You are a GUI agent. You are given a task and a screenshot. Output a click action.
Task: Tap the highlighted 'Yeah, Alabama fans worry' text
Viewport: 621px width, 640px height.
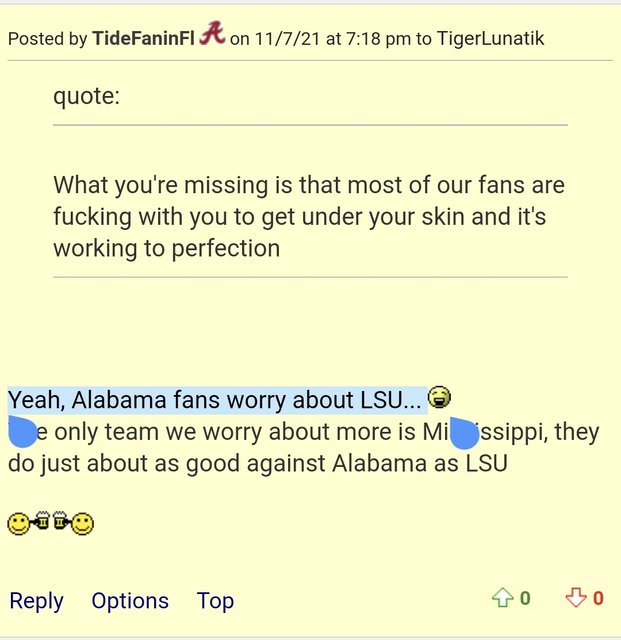click(x=215, y=400)
